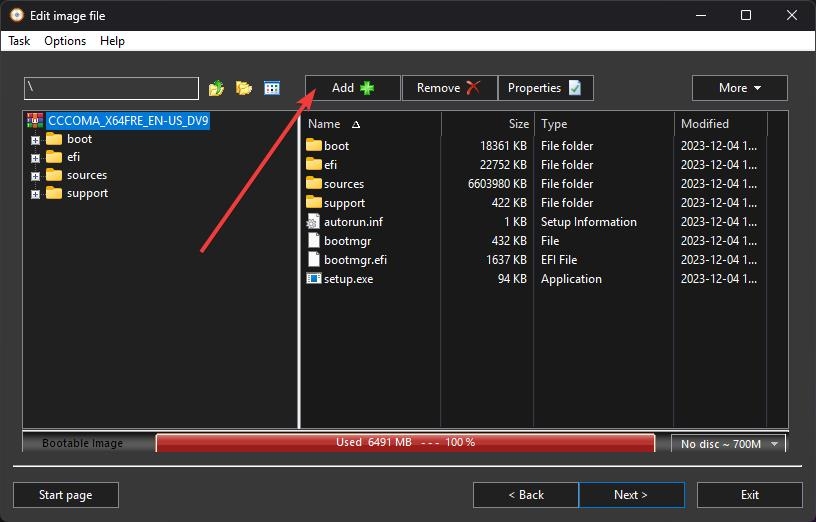Click the Next > button
816x522 pixels.
pyautogui.click(x=631, y=495)
